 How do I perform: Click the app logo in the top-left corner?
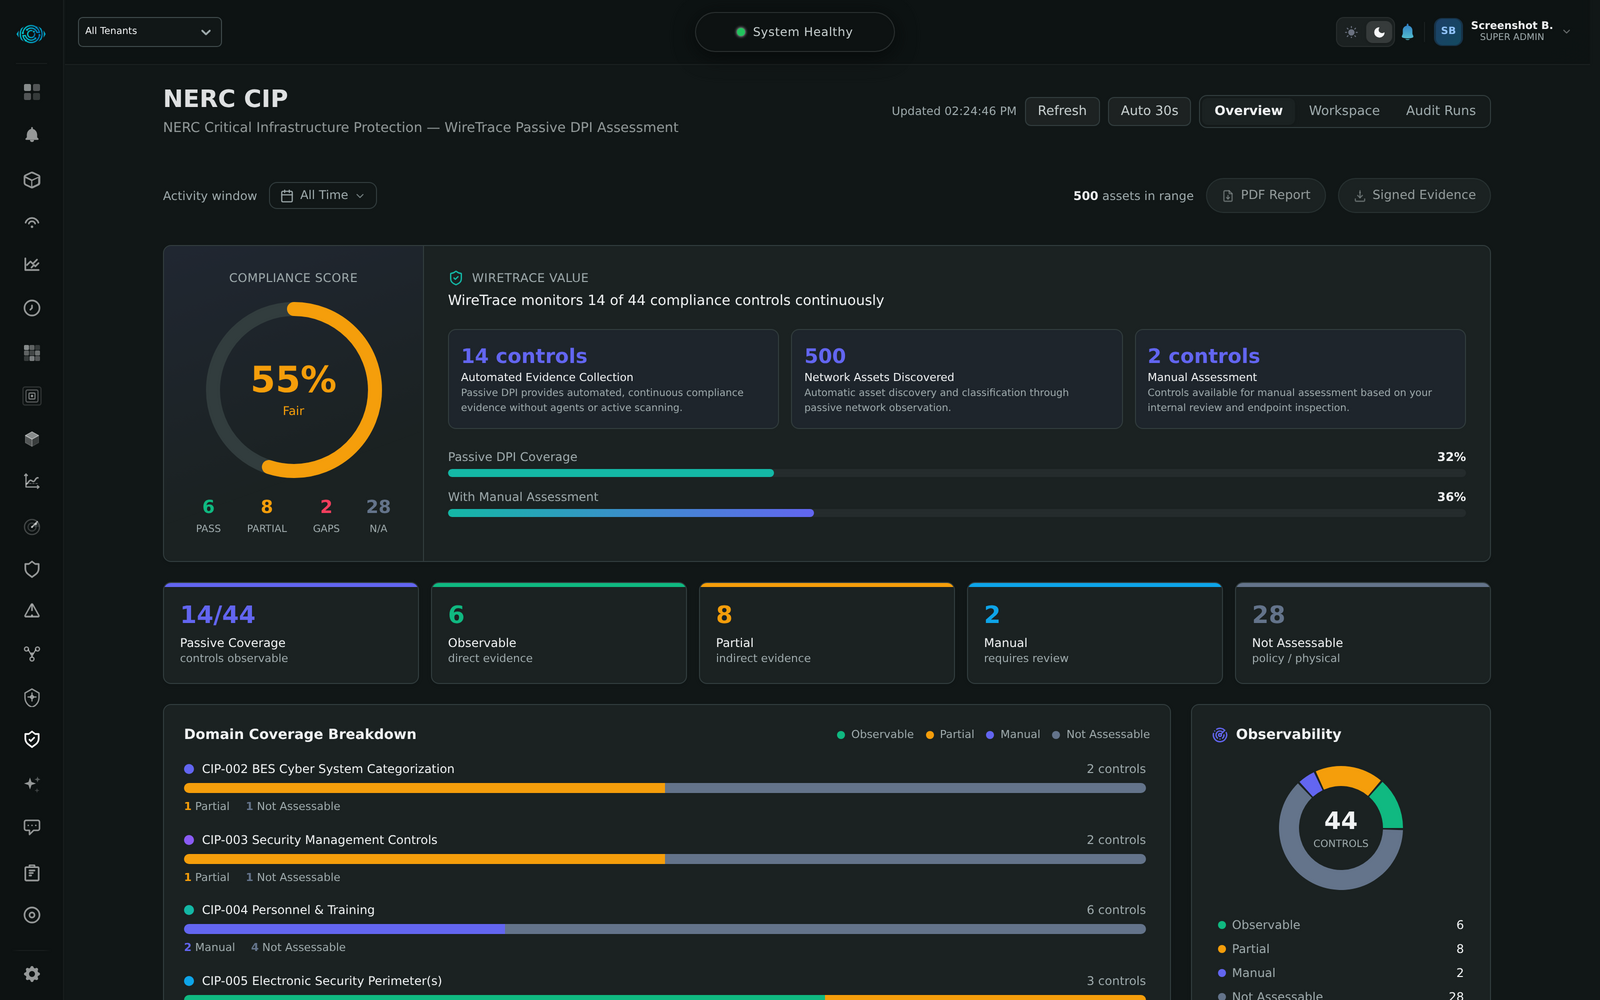(x=31, y=34)
